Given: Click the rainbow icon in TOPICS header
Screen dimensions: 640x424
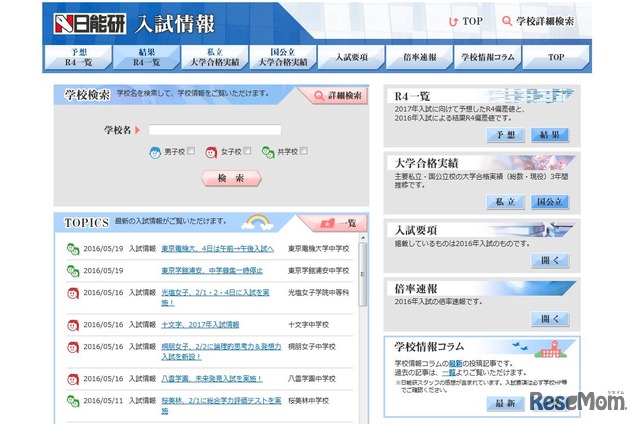Looking at the screenshot, I should (257, 222).
